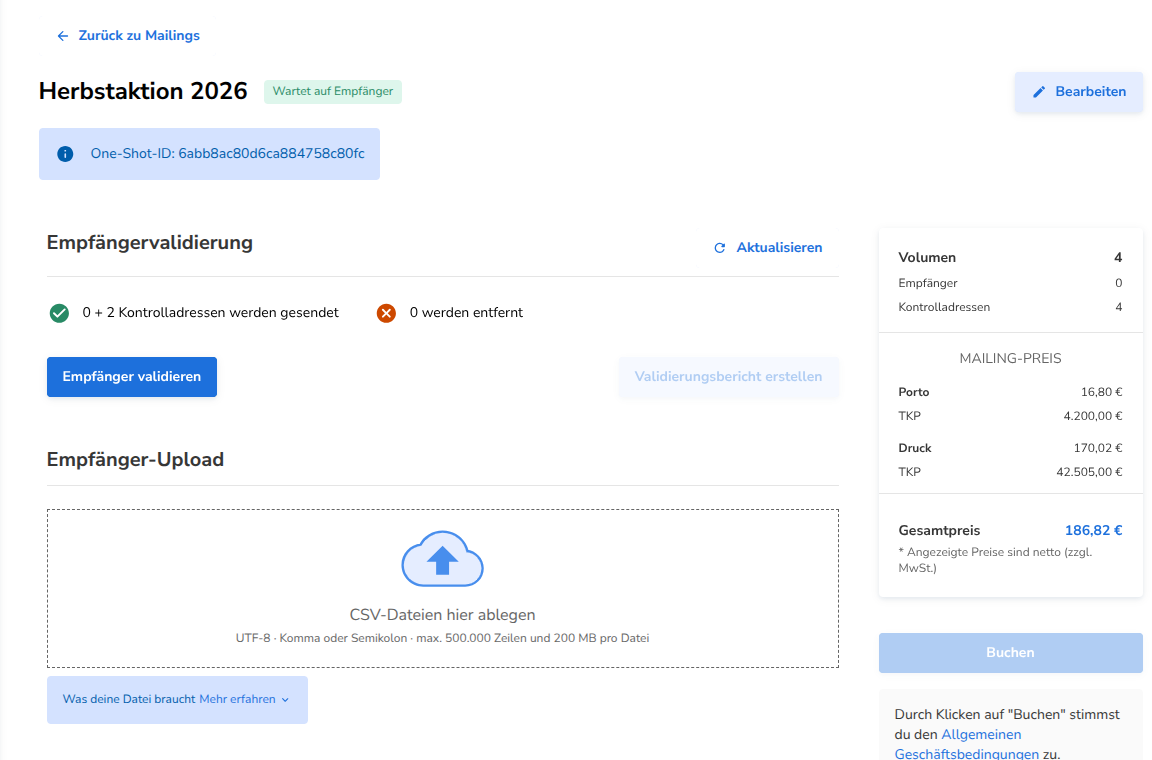Go back via Zurück zu Mailings link
The image size is (1152, 760).
[x=139, y=35]
